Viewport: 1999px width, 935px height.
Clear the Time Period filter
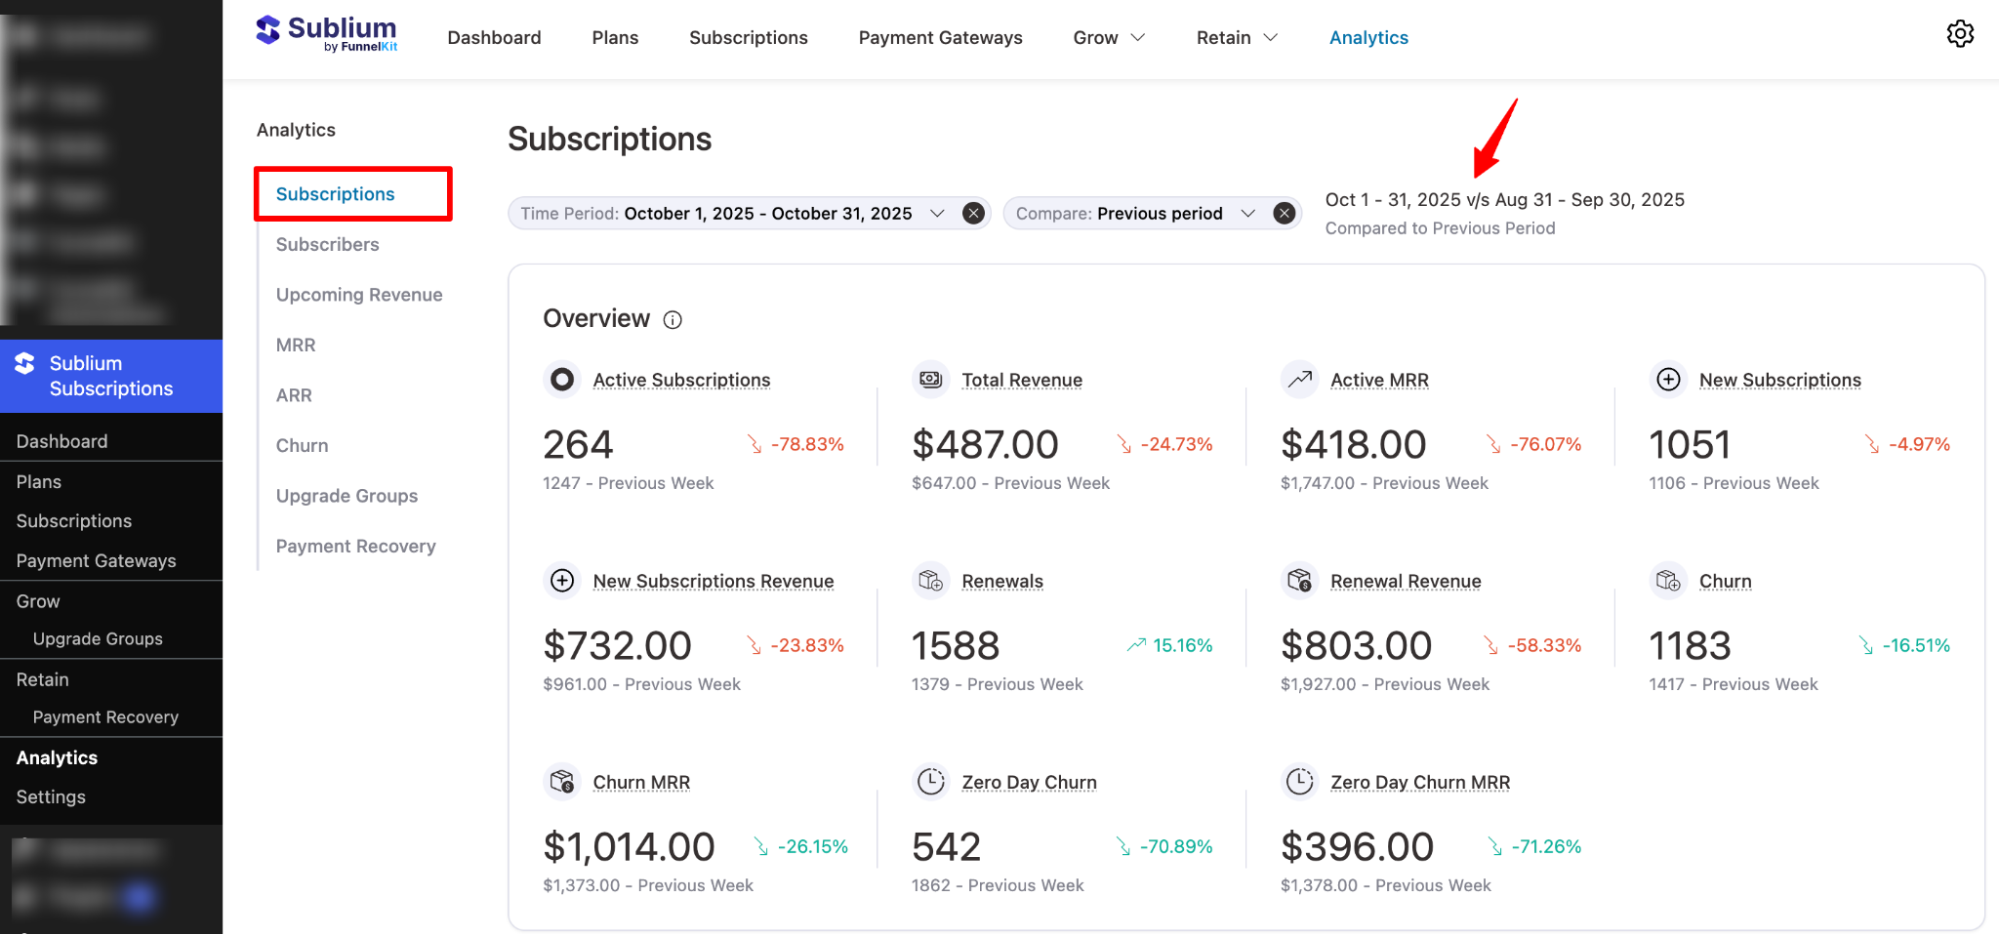click(972, 212)
